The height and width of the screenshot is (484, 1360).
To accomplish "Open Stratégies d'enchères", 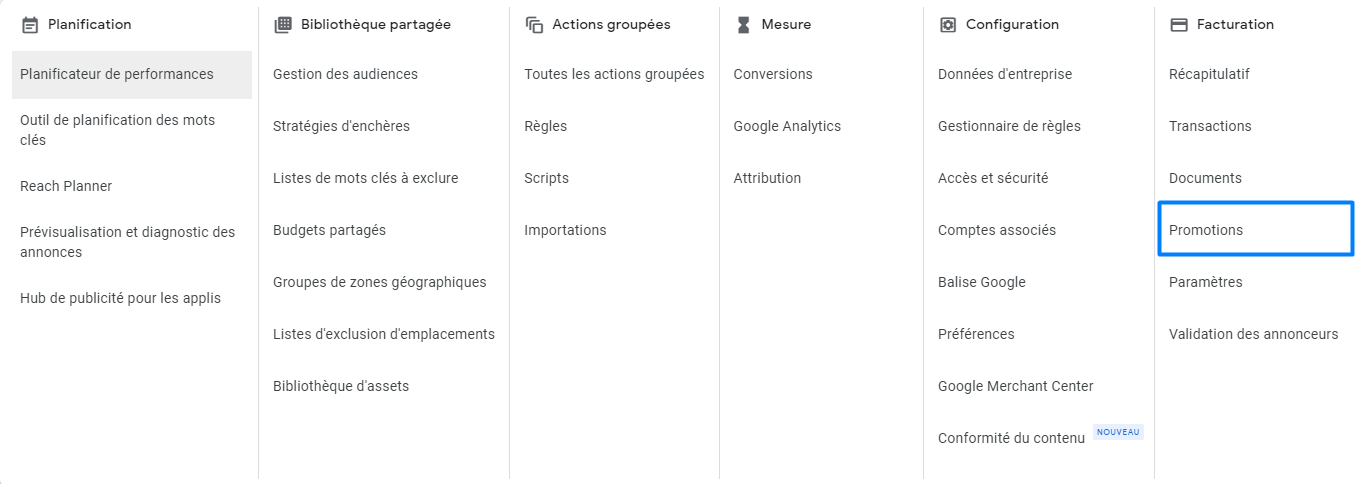I will pos(341,126).
